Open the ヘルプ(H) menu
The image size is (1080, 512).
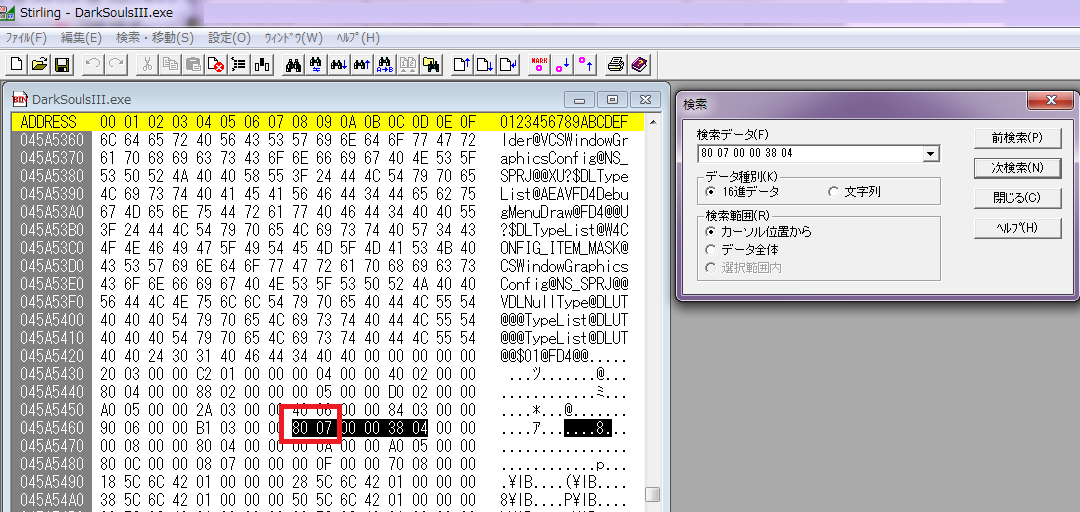[x=357, y=38]
